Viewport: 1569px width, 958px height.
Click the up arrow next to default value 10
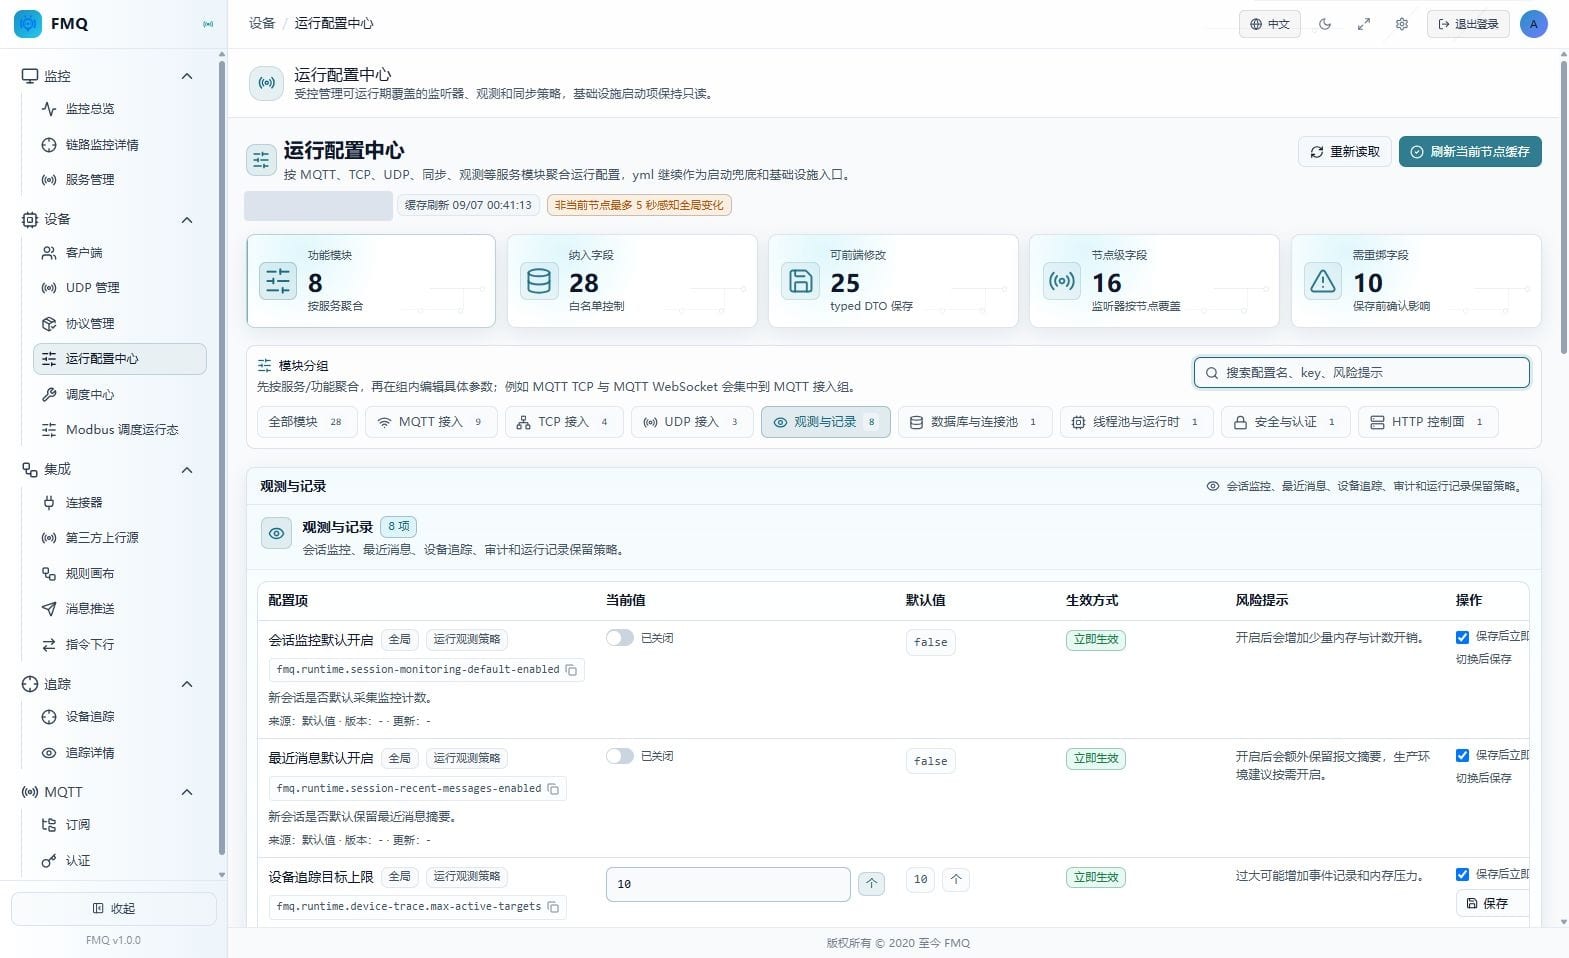[x=956, y=880]
